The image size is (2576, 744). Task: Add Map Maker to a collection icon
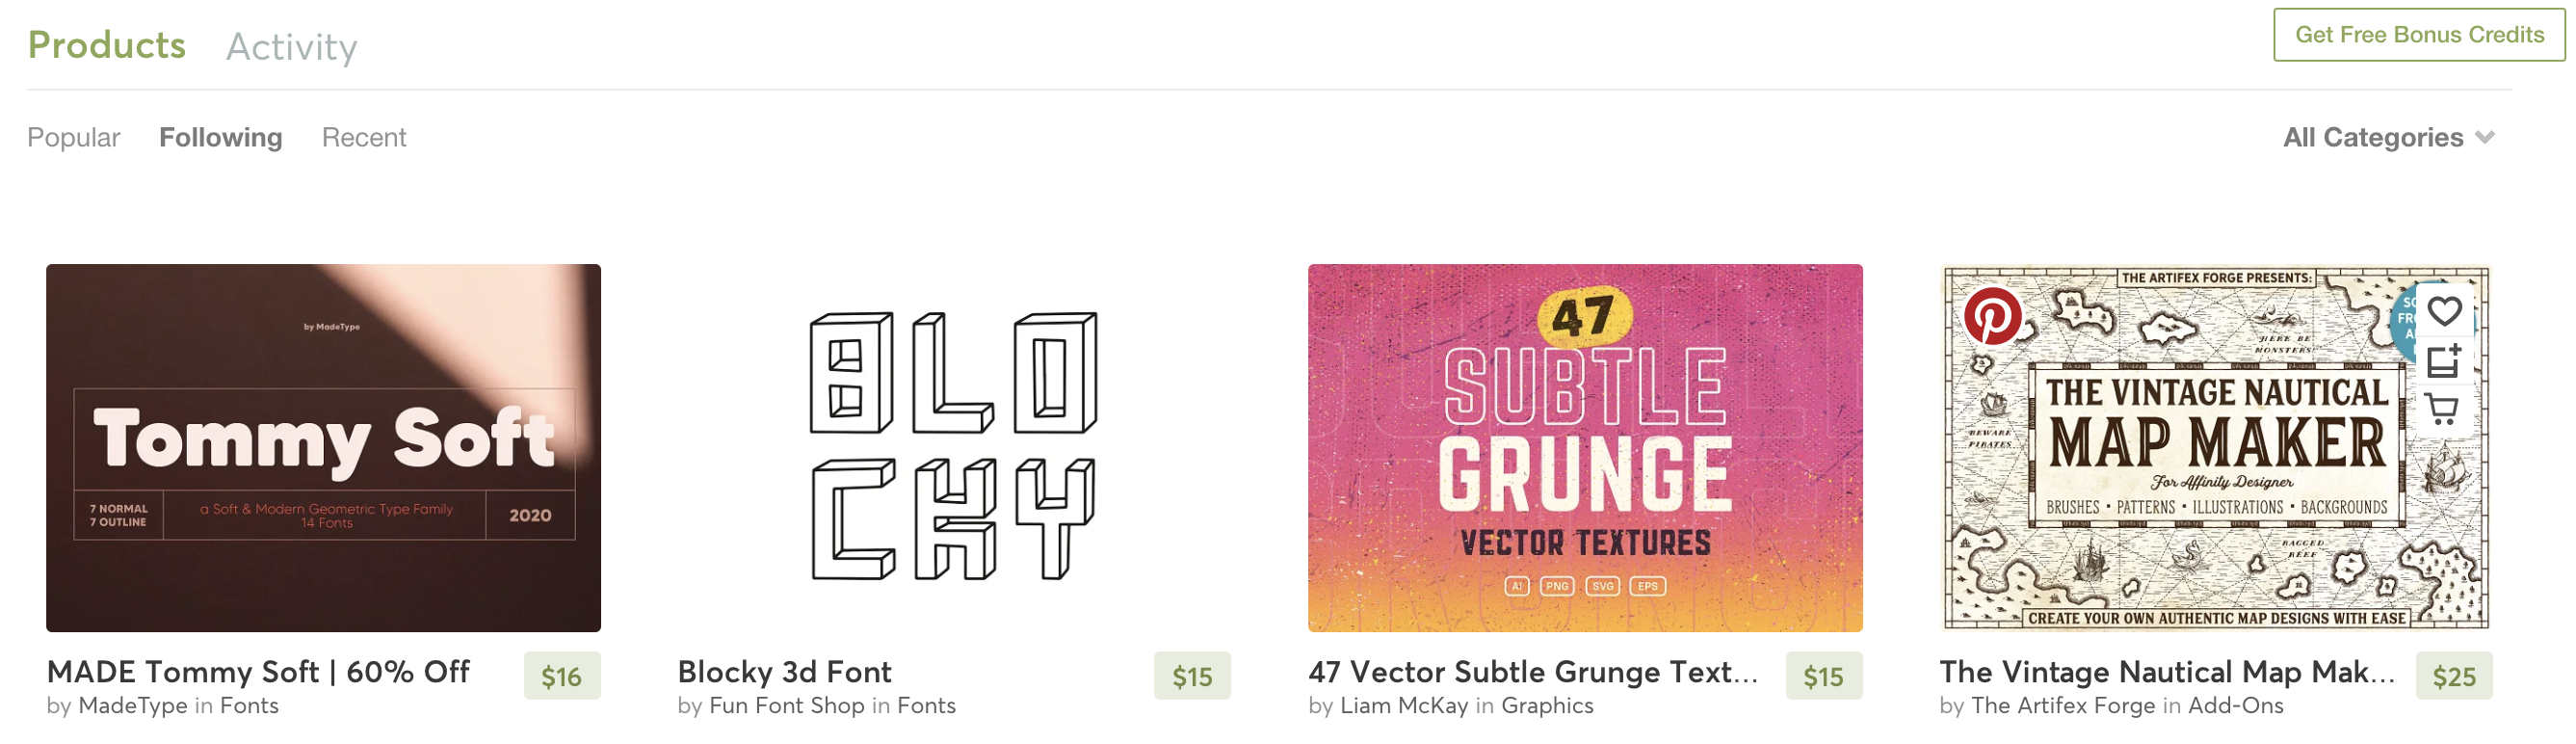[2444, 360]
